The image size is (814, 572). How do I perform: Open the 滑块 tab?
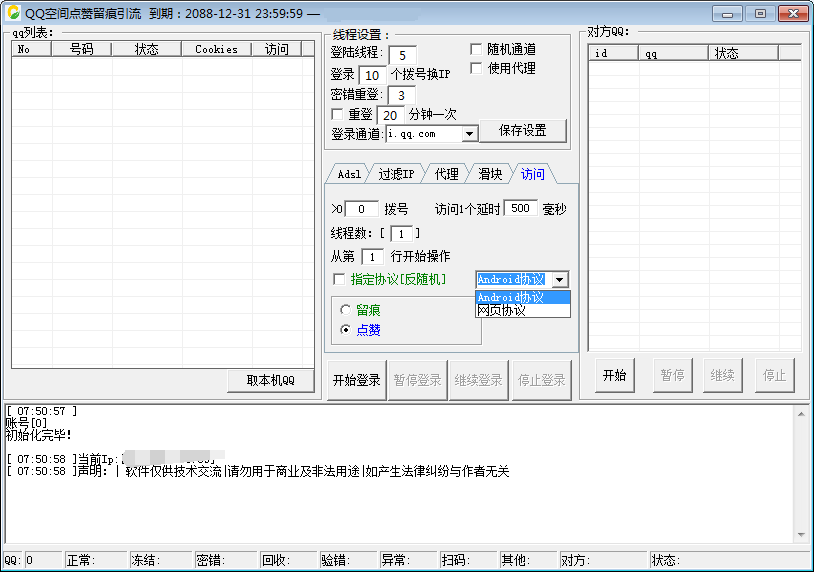(x=490, y=174)
